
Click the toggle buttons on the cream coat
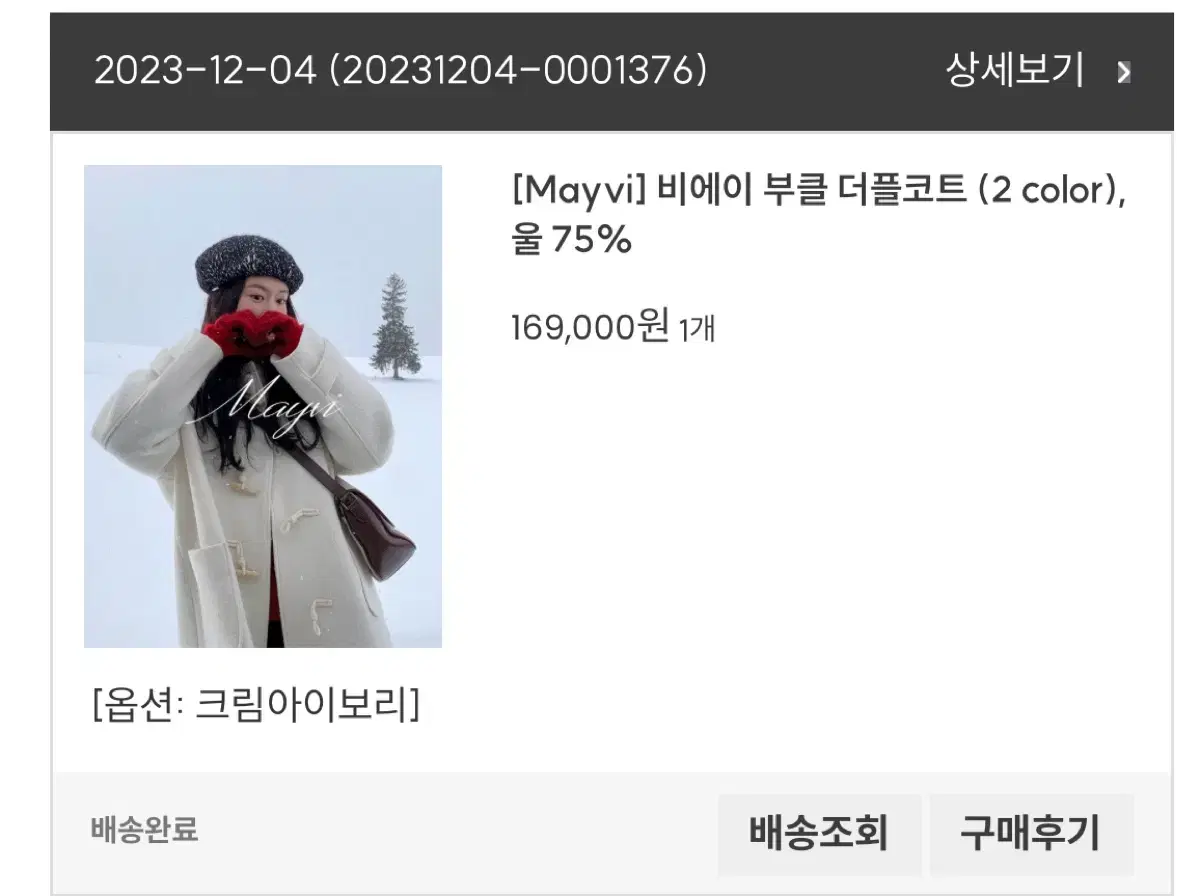click(x=285, y=545)
